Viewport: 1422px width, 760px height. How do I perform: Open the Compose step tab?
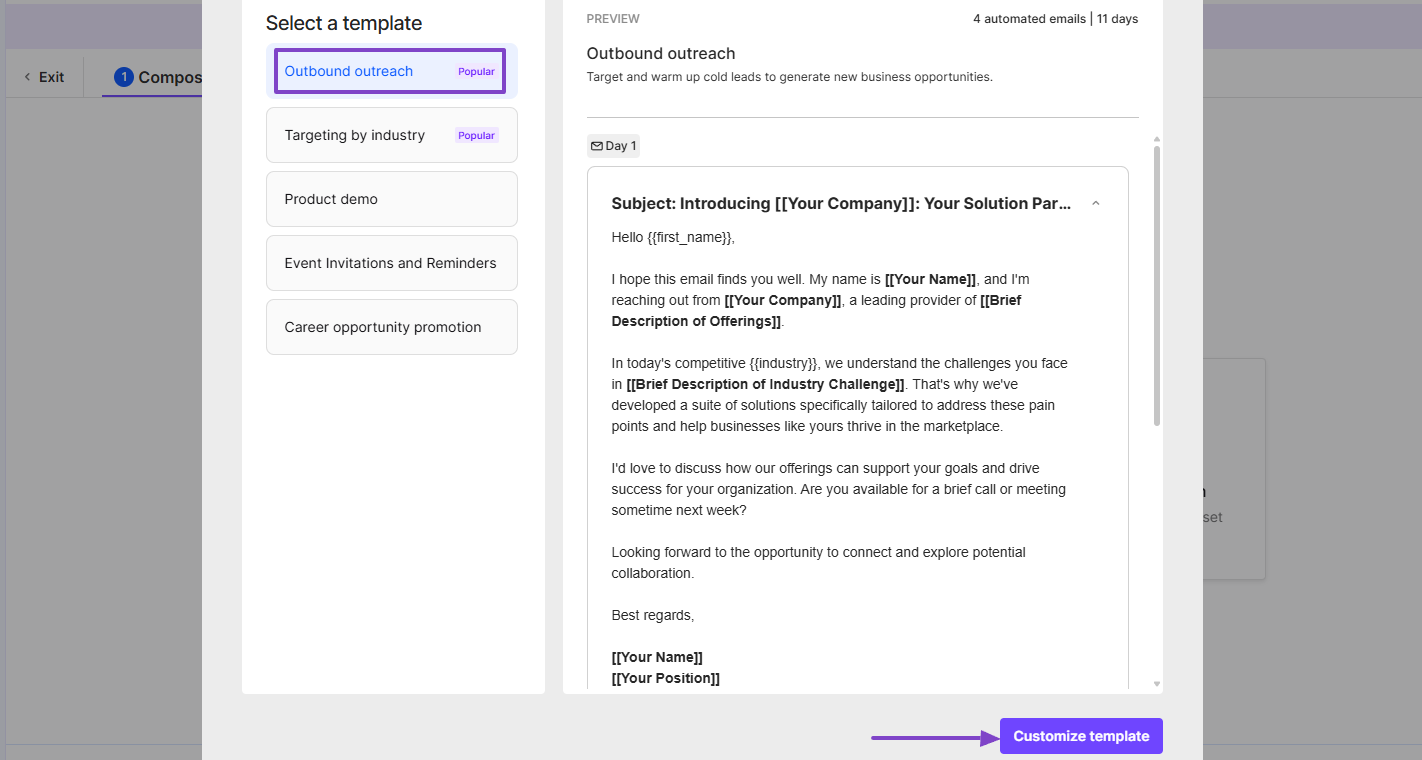coord(158,77)
